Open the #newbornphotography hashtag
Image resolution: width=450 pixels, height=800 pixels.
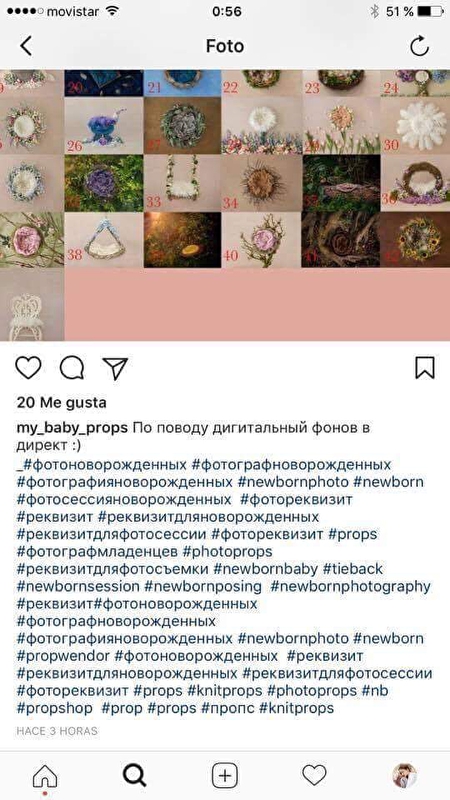(x=351, y=587)
